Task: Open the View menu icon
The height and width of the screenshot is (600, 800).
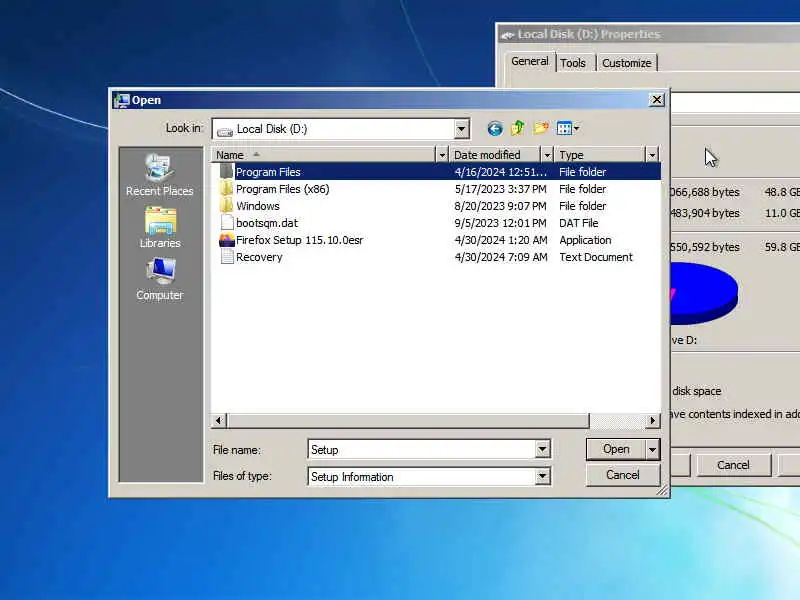Action: pos(567,129)
